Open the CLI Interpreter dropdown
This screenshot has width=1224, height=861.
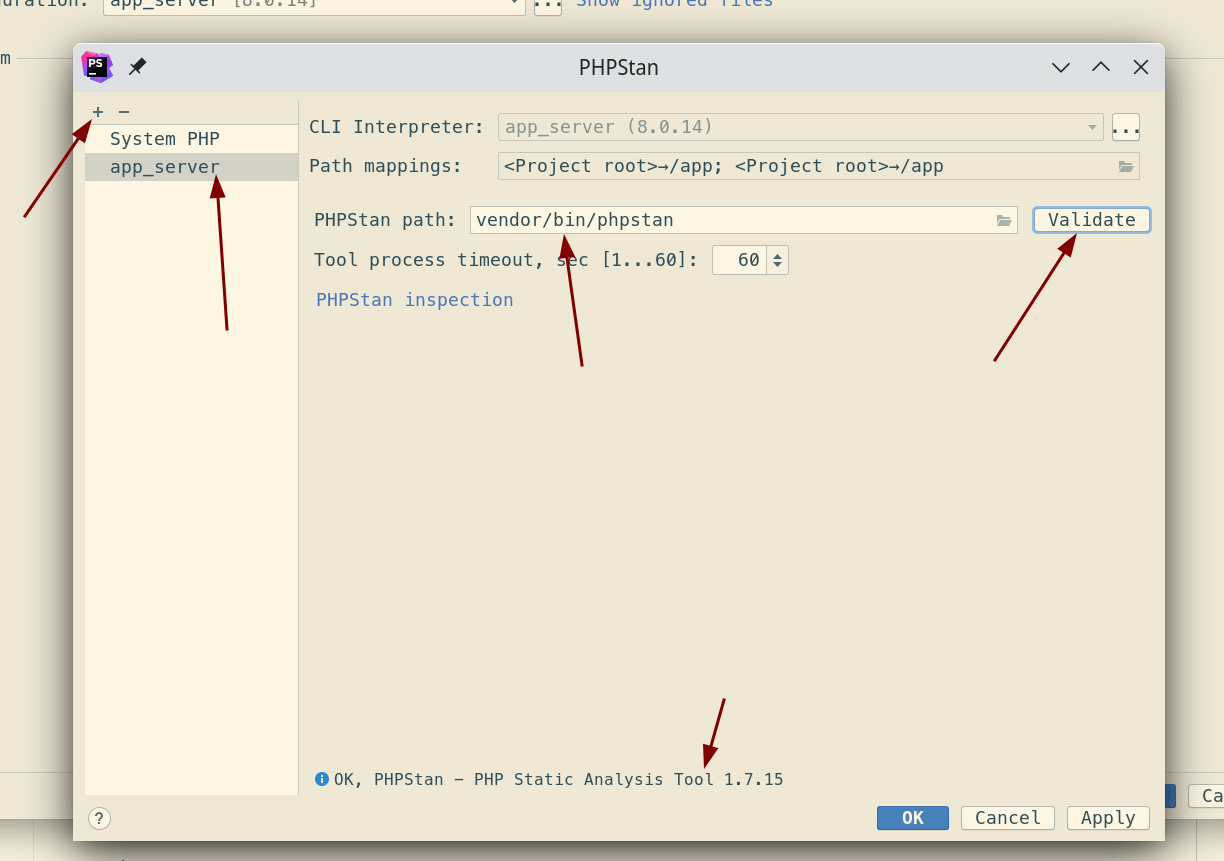tap(1091, 127)
